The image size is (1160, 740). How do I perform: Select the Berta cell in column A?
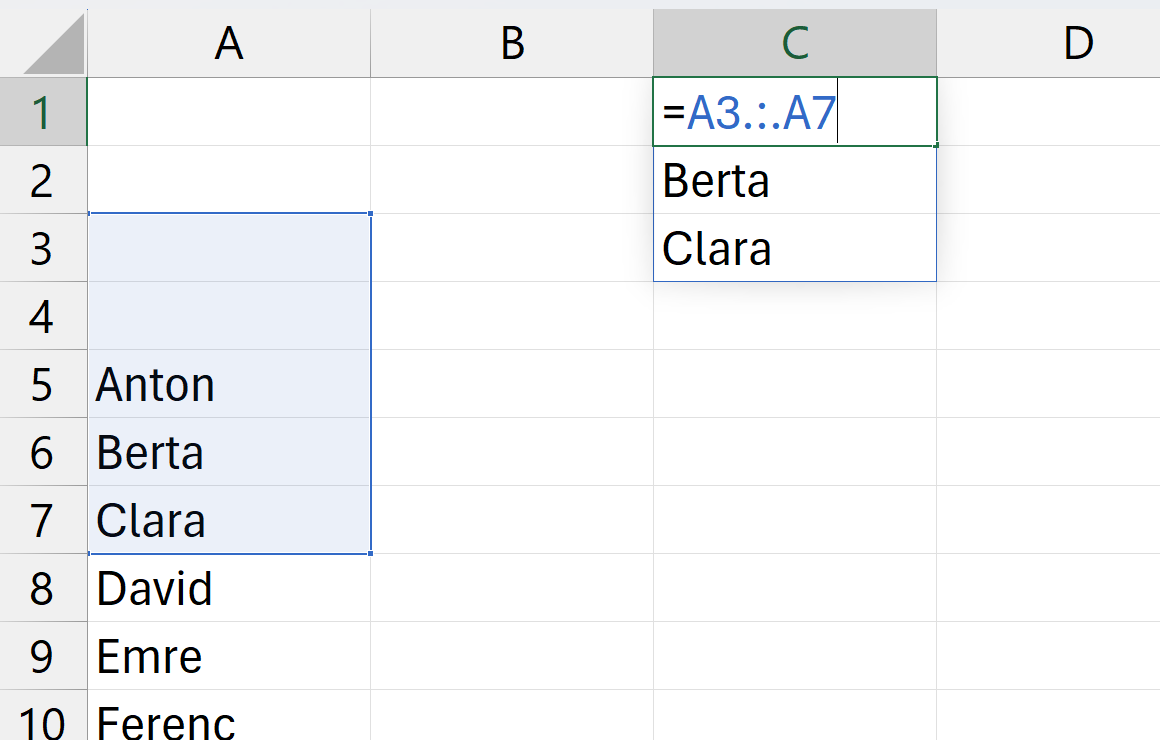tap(229, 452)
